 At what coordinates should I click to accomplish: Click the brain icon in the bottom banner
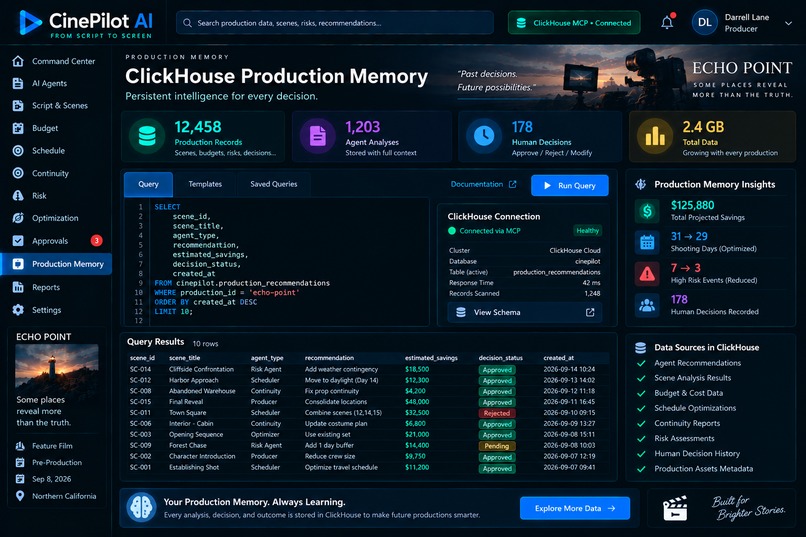click(141, 507)
